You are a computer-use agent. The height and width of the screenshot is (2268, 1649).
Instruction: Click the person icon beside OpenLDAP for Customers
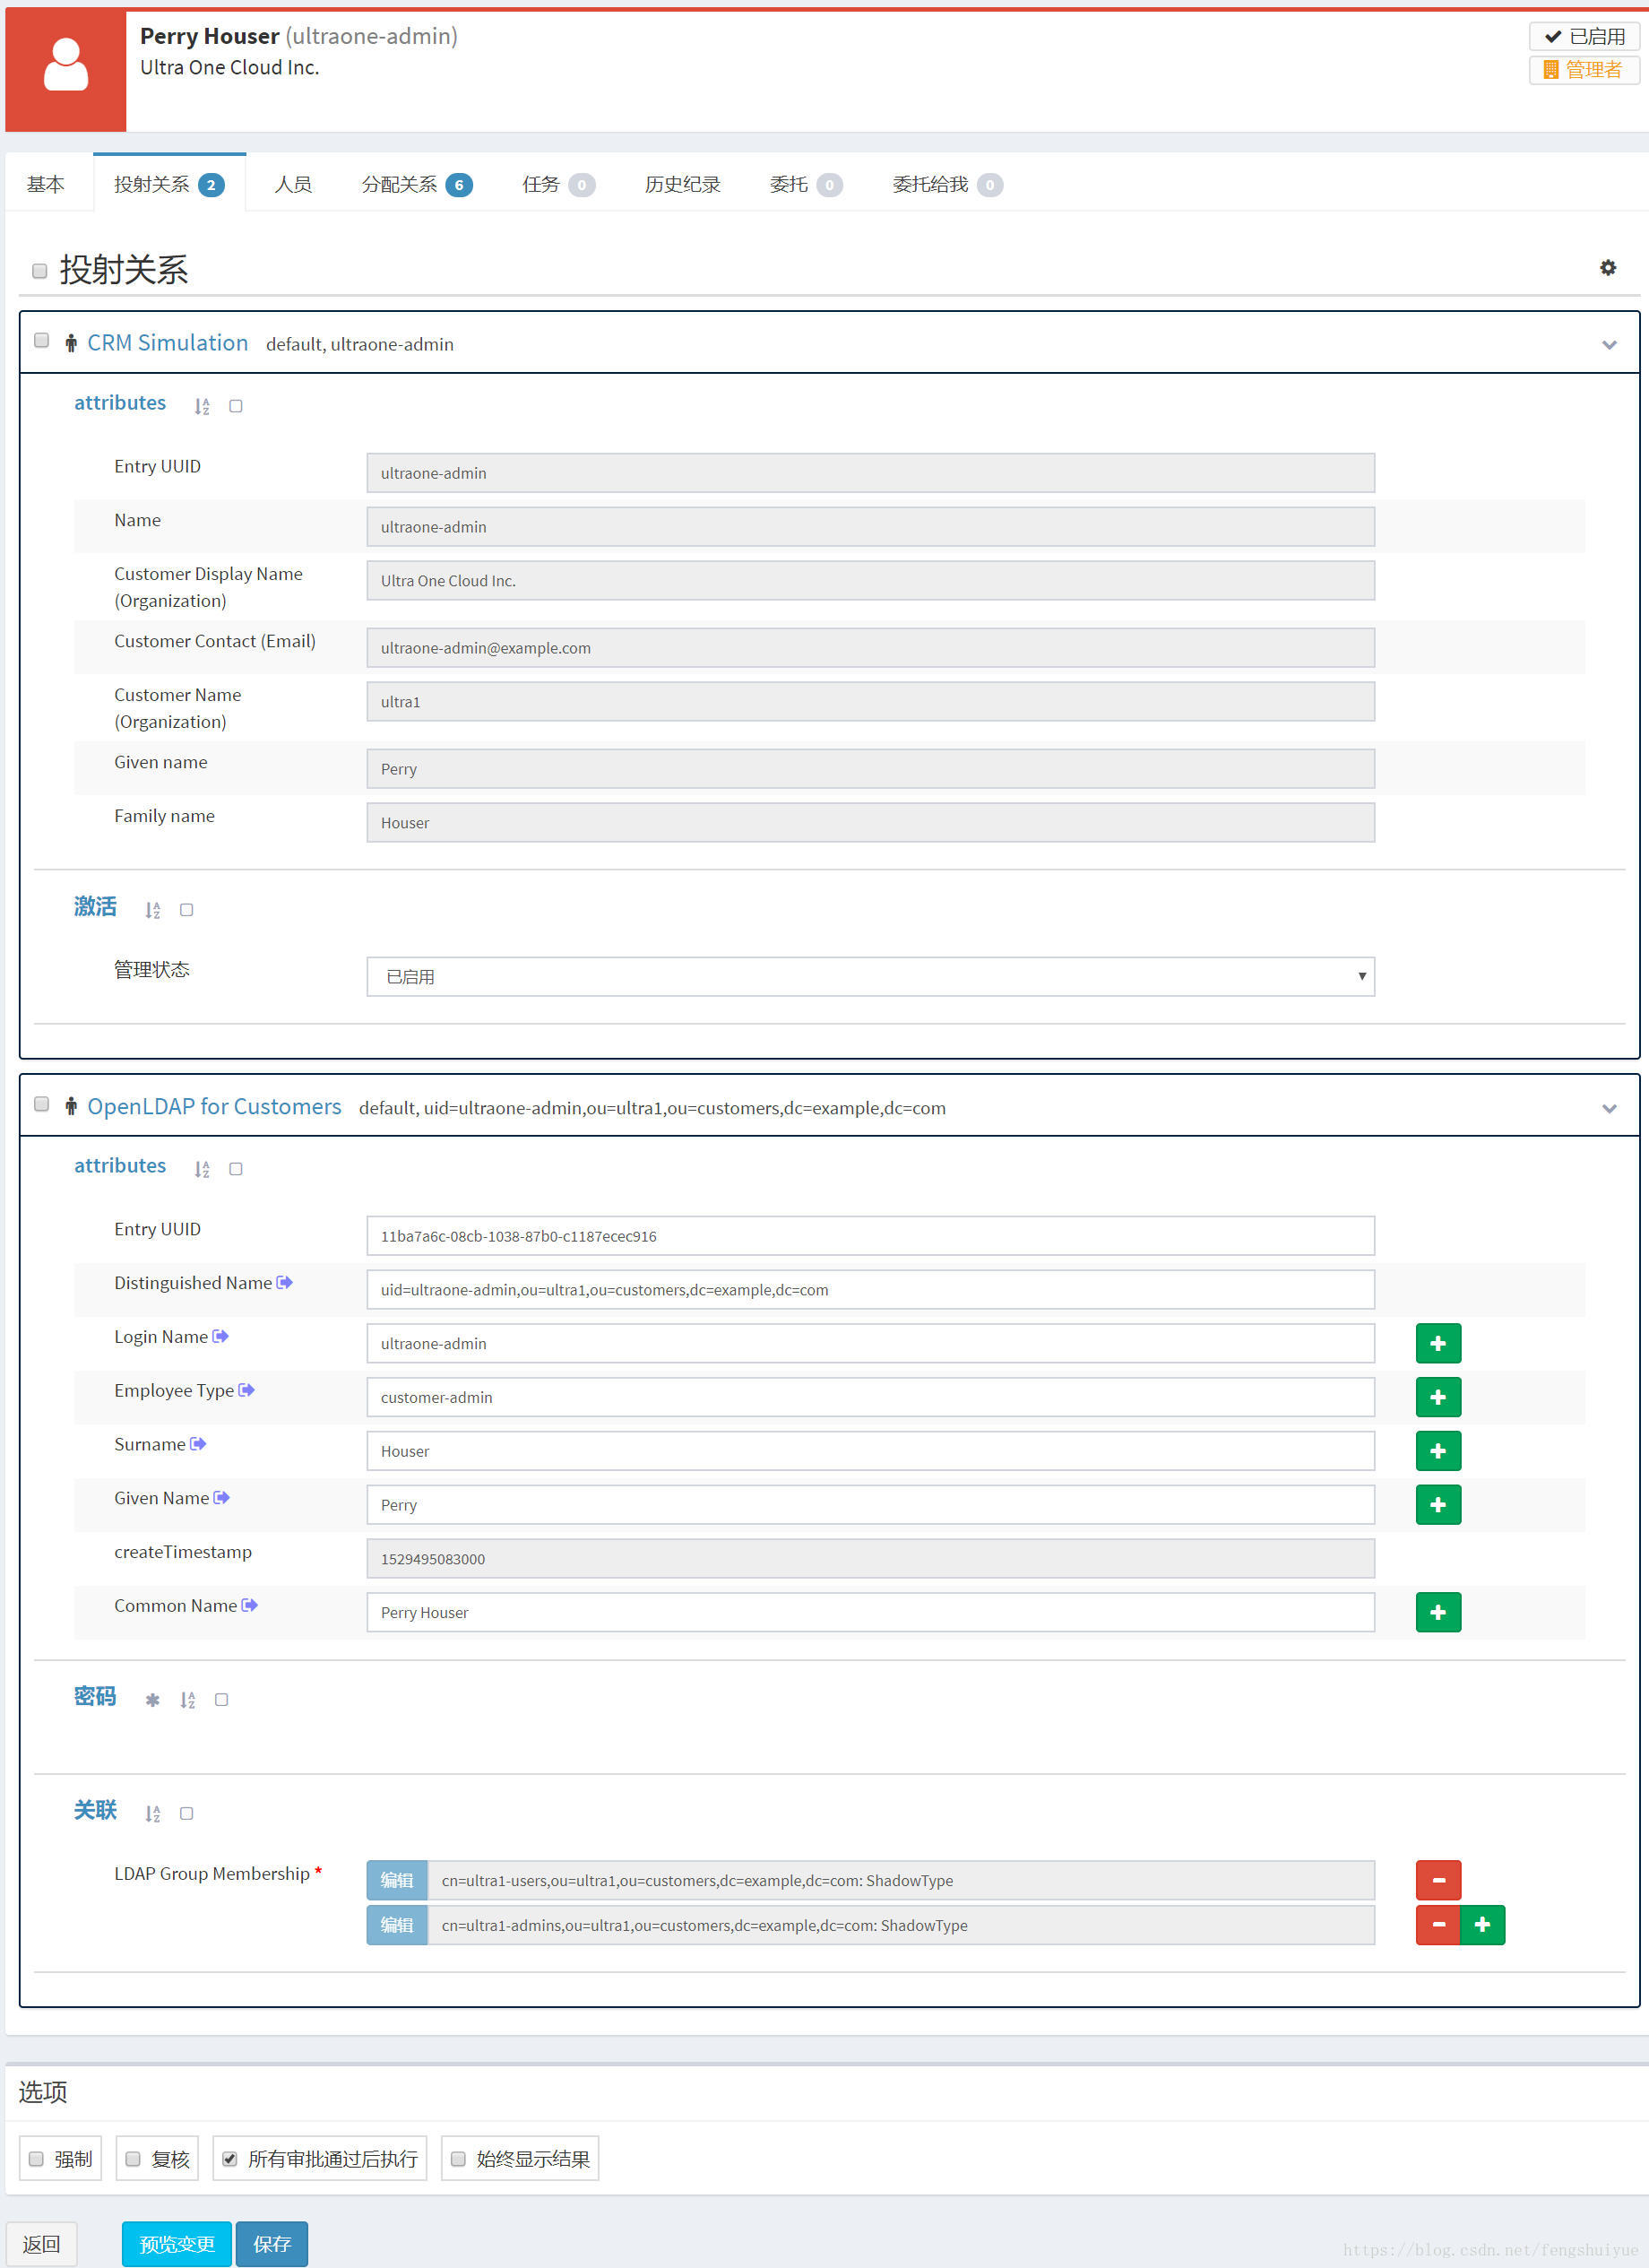[71, 1107]
